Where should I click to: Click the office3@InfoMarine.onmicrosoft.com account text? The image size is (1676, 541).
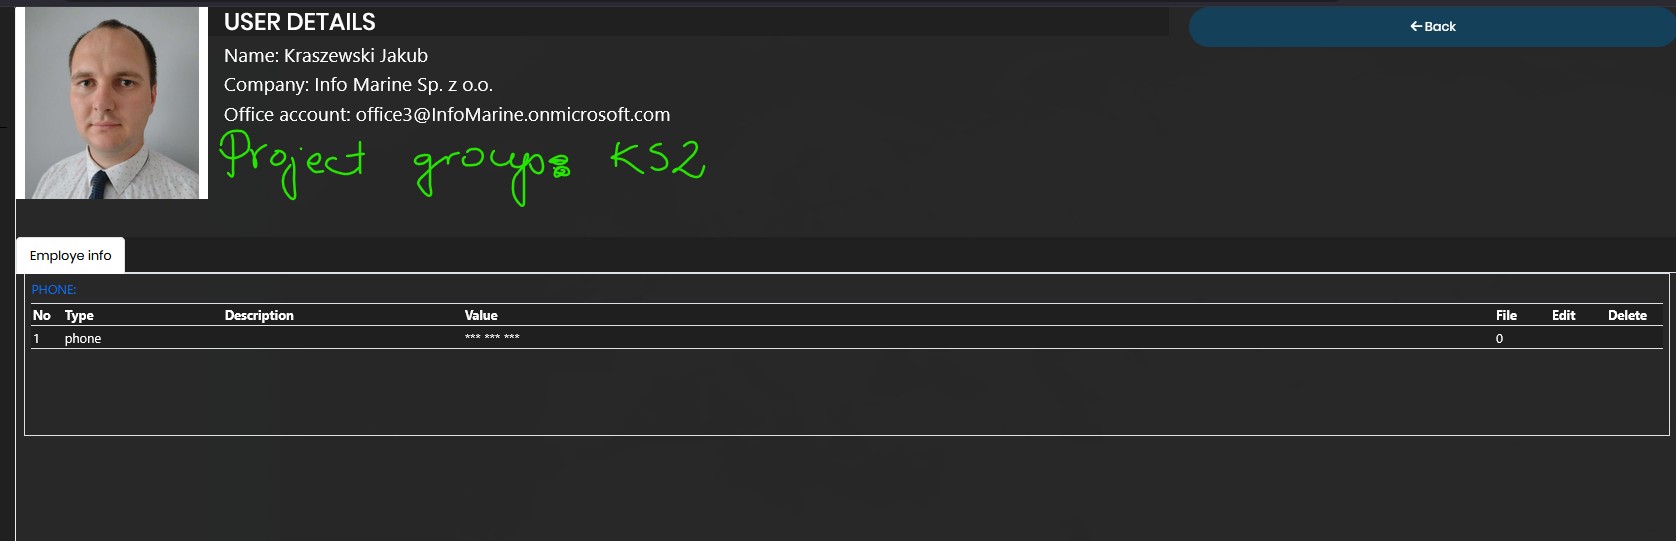513,115
